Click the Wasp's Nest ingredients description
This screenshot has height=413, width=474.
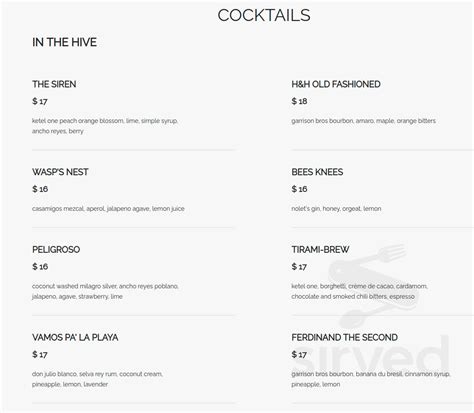point(108,209)
